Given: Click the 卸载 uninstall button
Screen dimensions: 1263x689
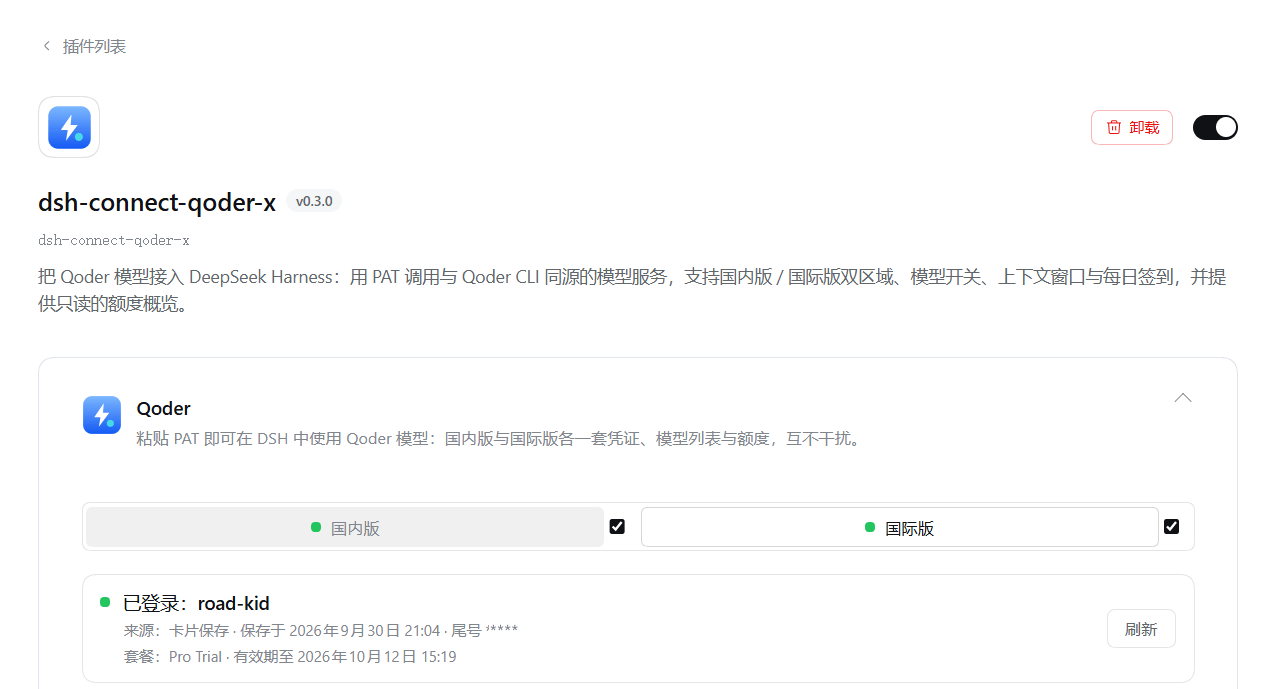Looking at the screenshot, I should [1132, 127].
